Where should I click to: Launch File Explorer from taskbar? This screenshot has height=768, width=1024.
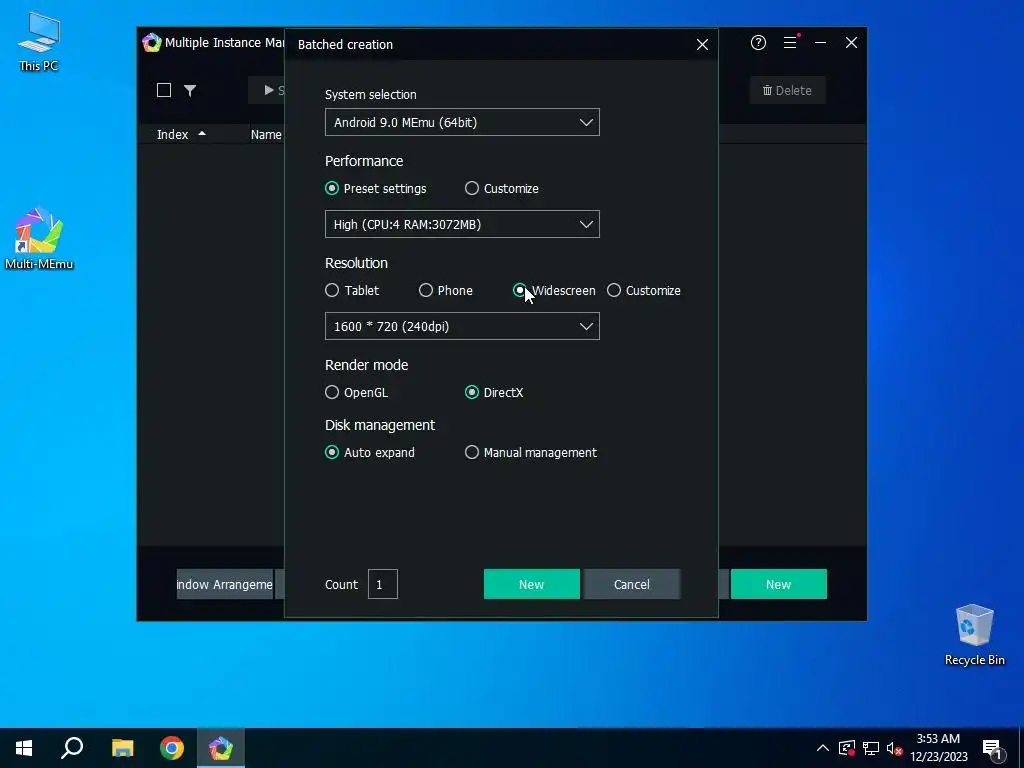click(x=122, y=748)
